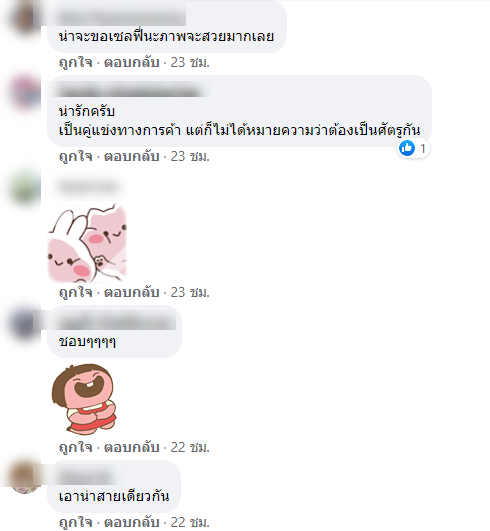Open avatar of the bunny sticker commenter
490x531 pixels.
pyautogui.click(x=25, y=187)
